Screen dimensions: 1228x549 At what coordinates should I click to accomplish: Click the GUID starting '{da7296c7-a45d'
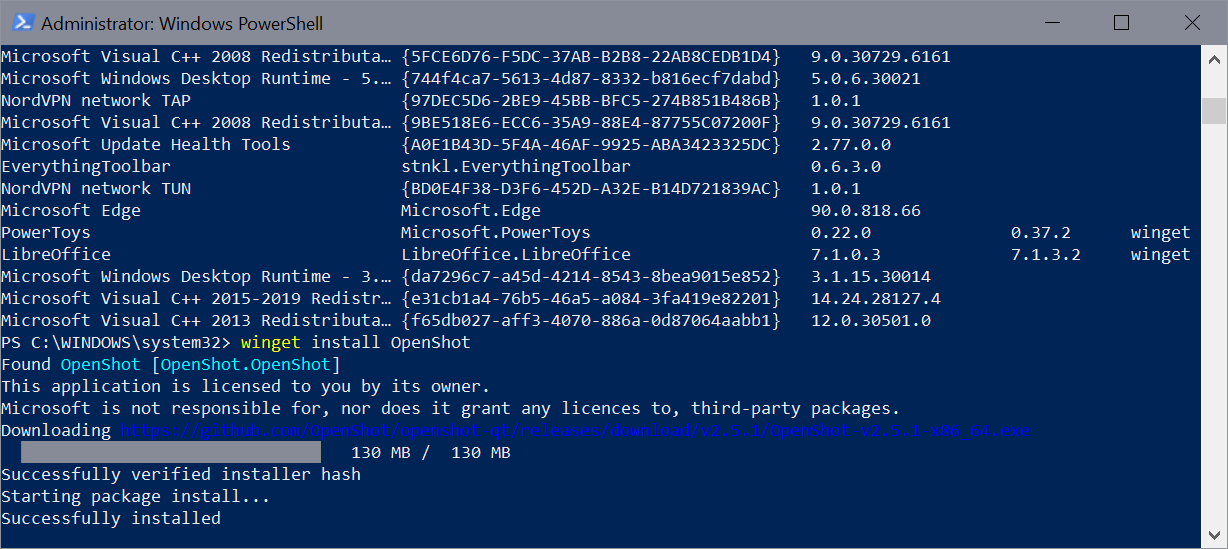tap(591, 277)
